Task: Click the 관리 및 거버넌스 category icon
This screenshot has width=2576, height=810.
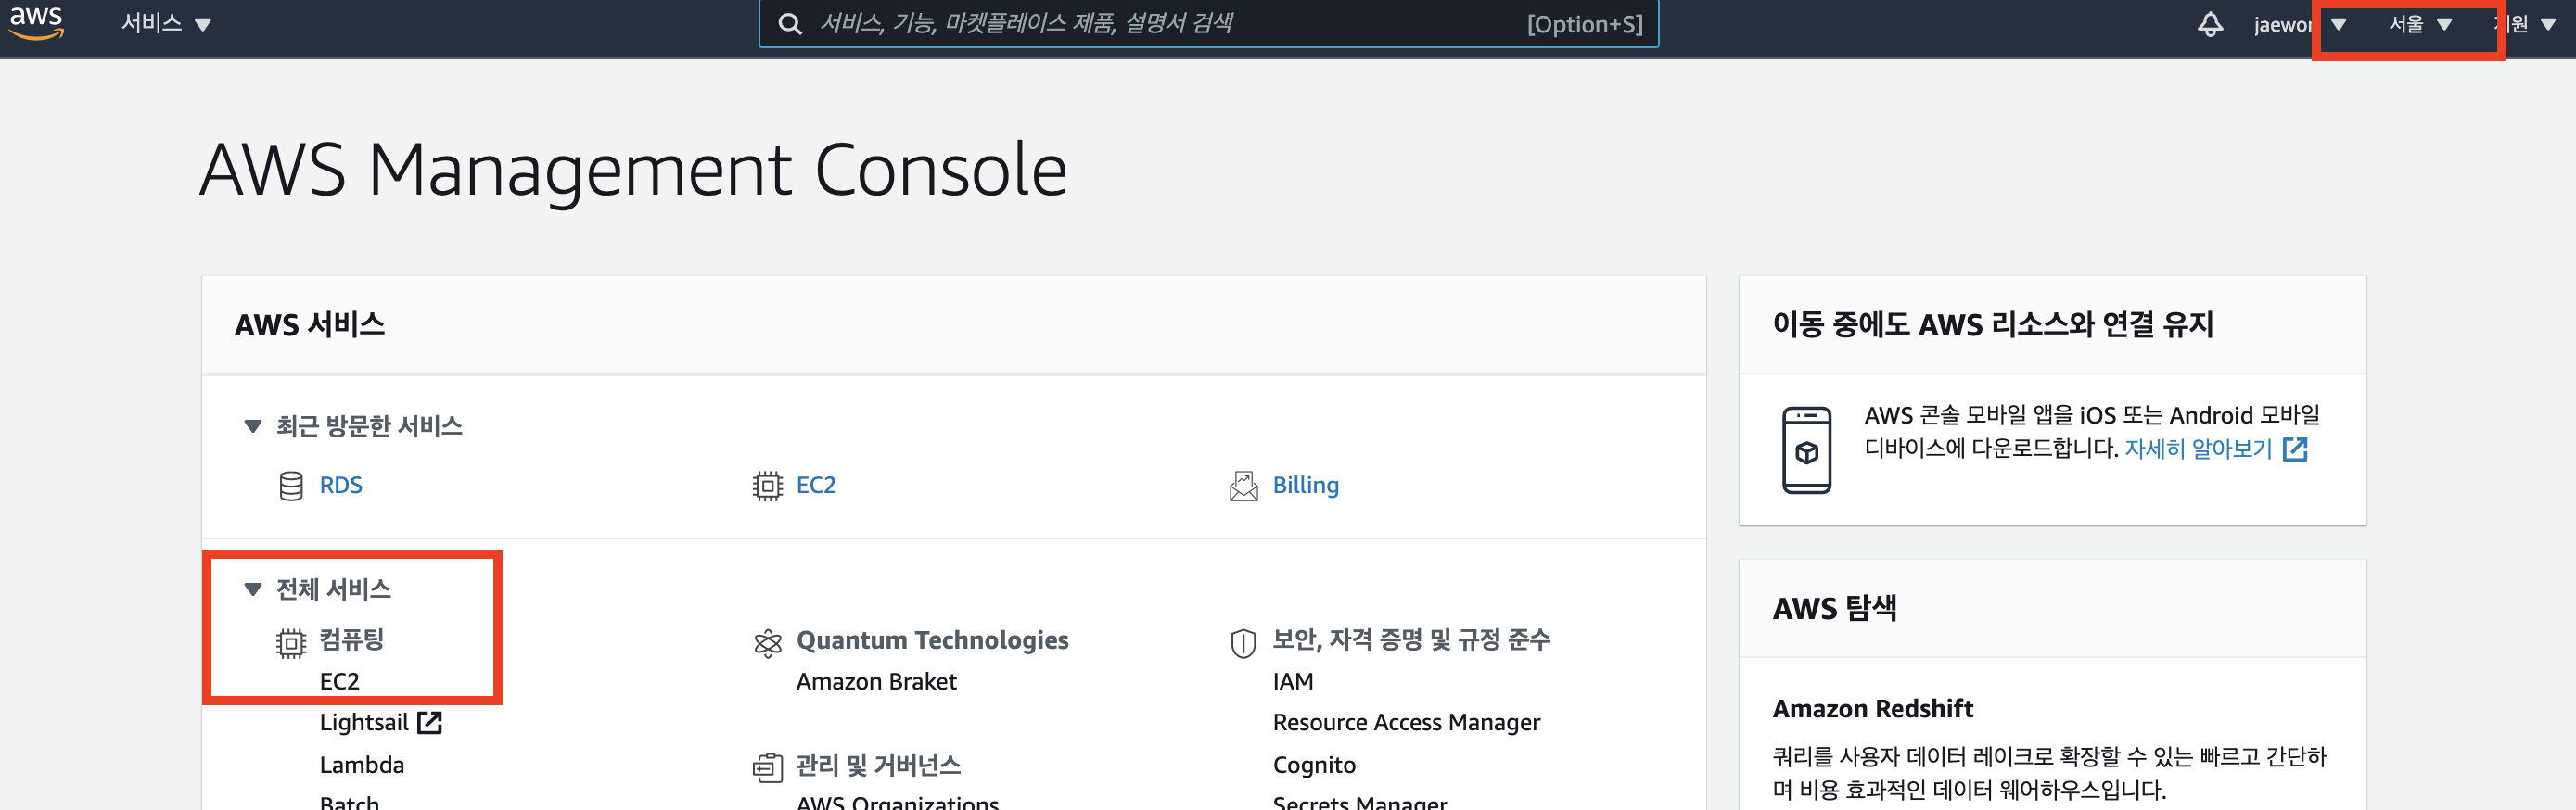Action: (x=767, y=768)
